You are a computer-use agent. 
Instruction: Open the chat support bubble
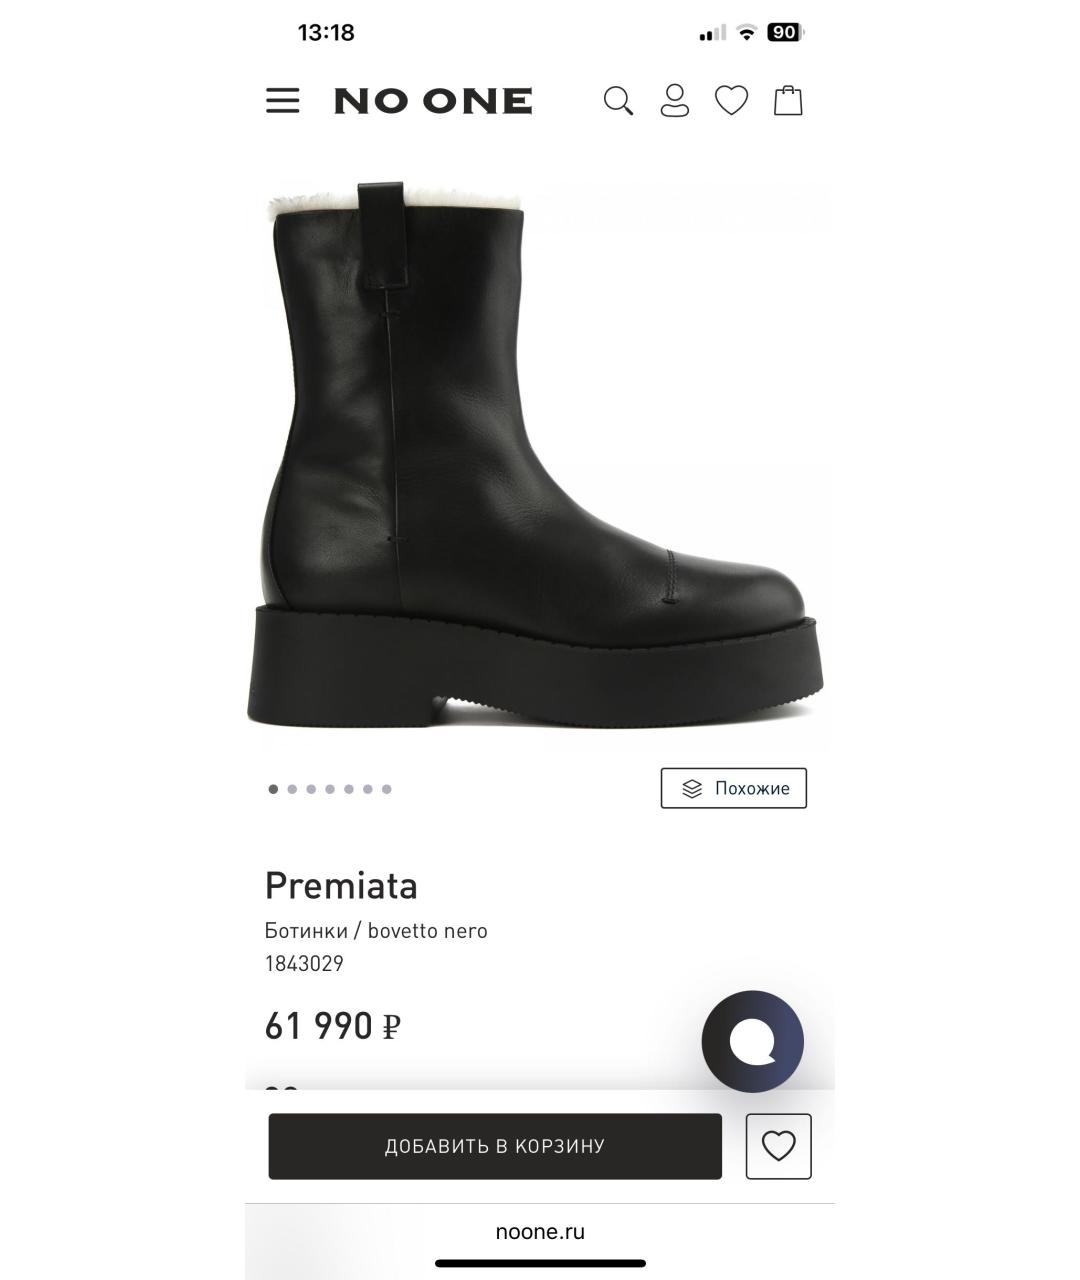pos(752,1041)
